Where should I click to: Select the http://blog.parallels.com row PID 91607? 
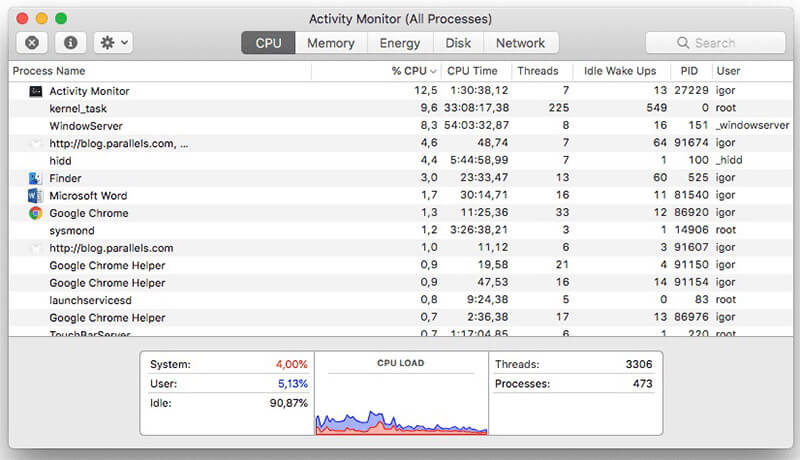(401, 248)
